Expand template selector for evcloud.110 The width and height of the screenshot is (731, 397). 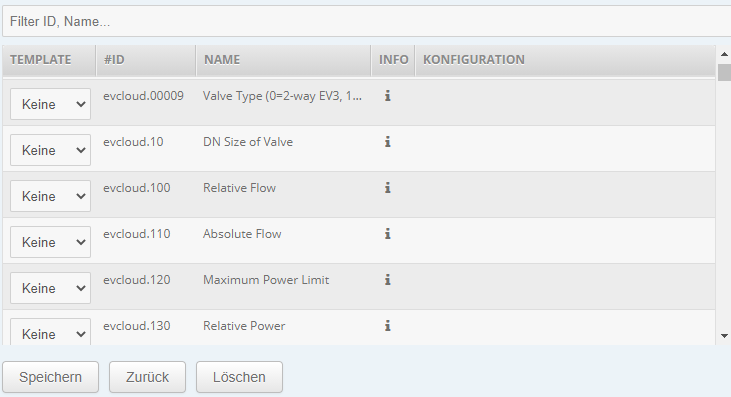pos(50,242)
